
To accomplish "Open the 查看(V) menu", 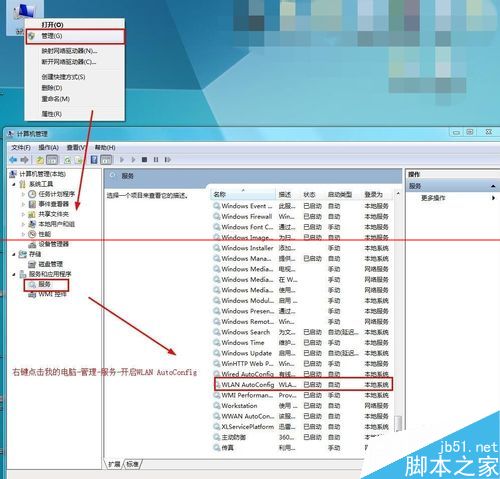I will (x=76, y=147).
